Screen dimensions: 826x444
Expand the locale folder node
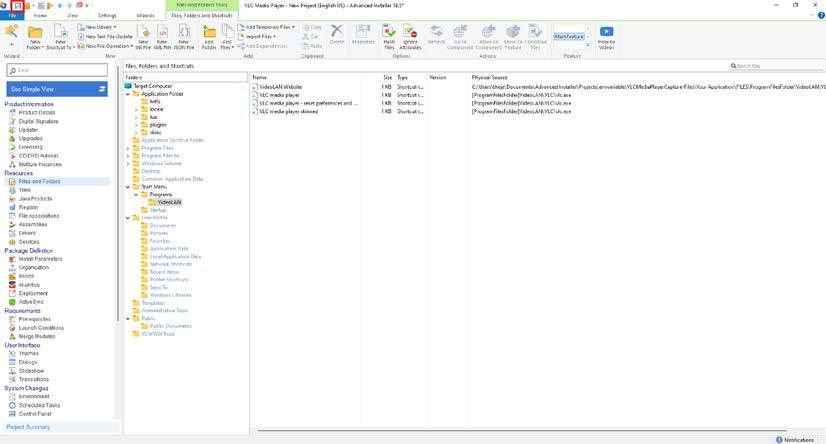[x=136, y=110]
